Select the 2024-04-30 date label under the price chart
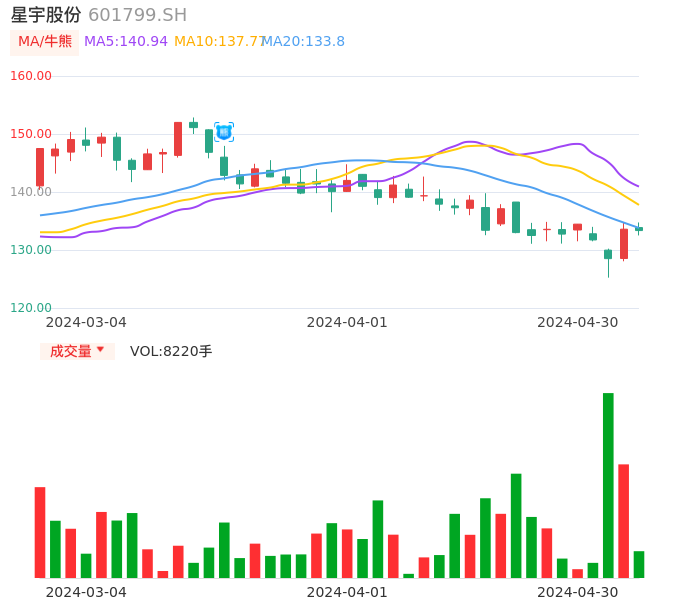This screenshot has width=686, height=606. pos(577,322)
